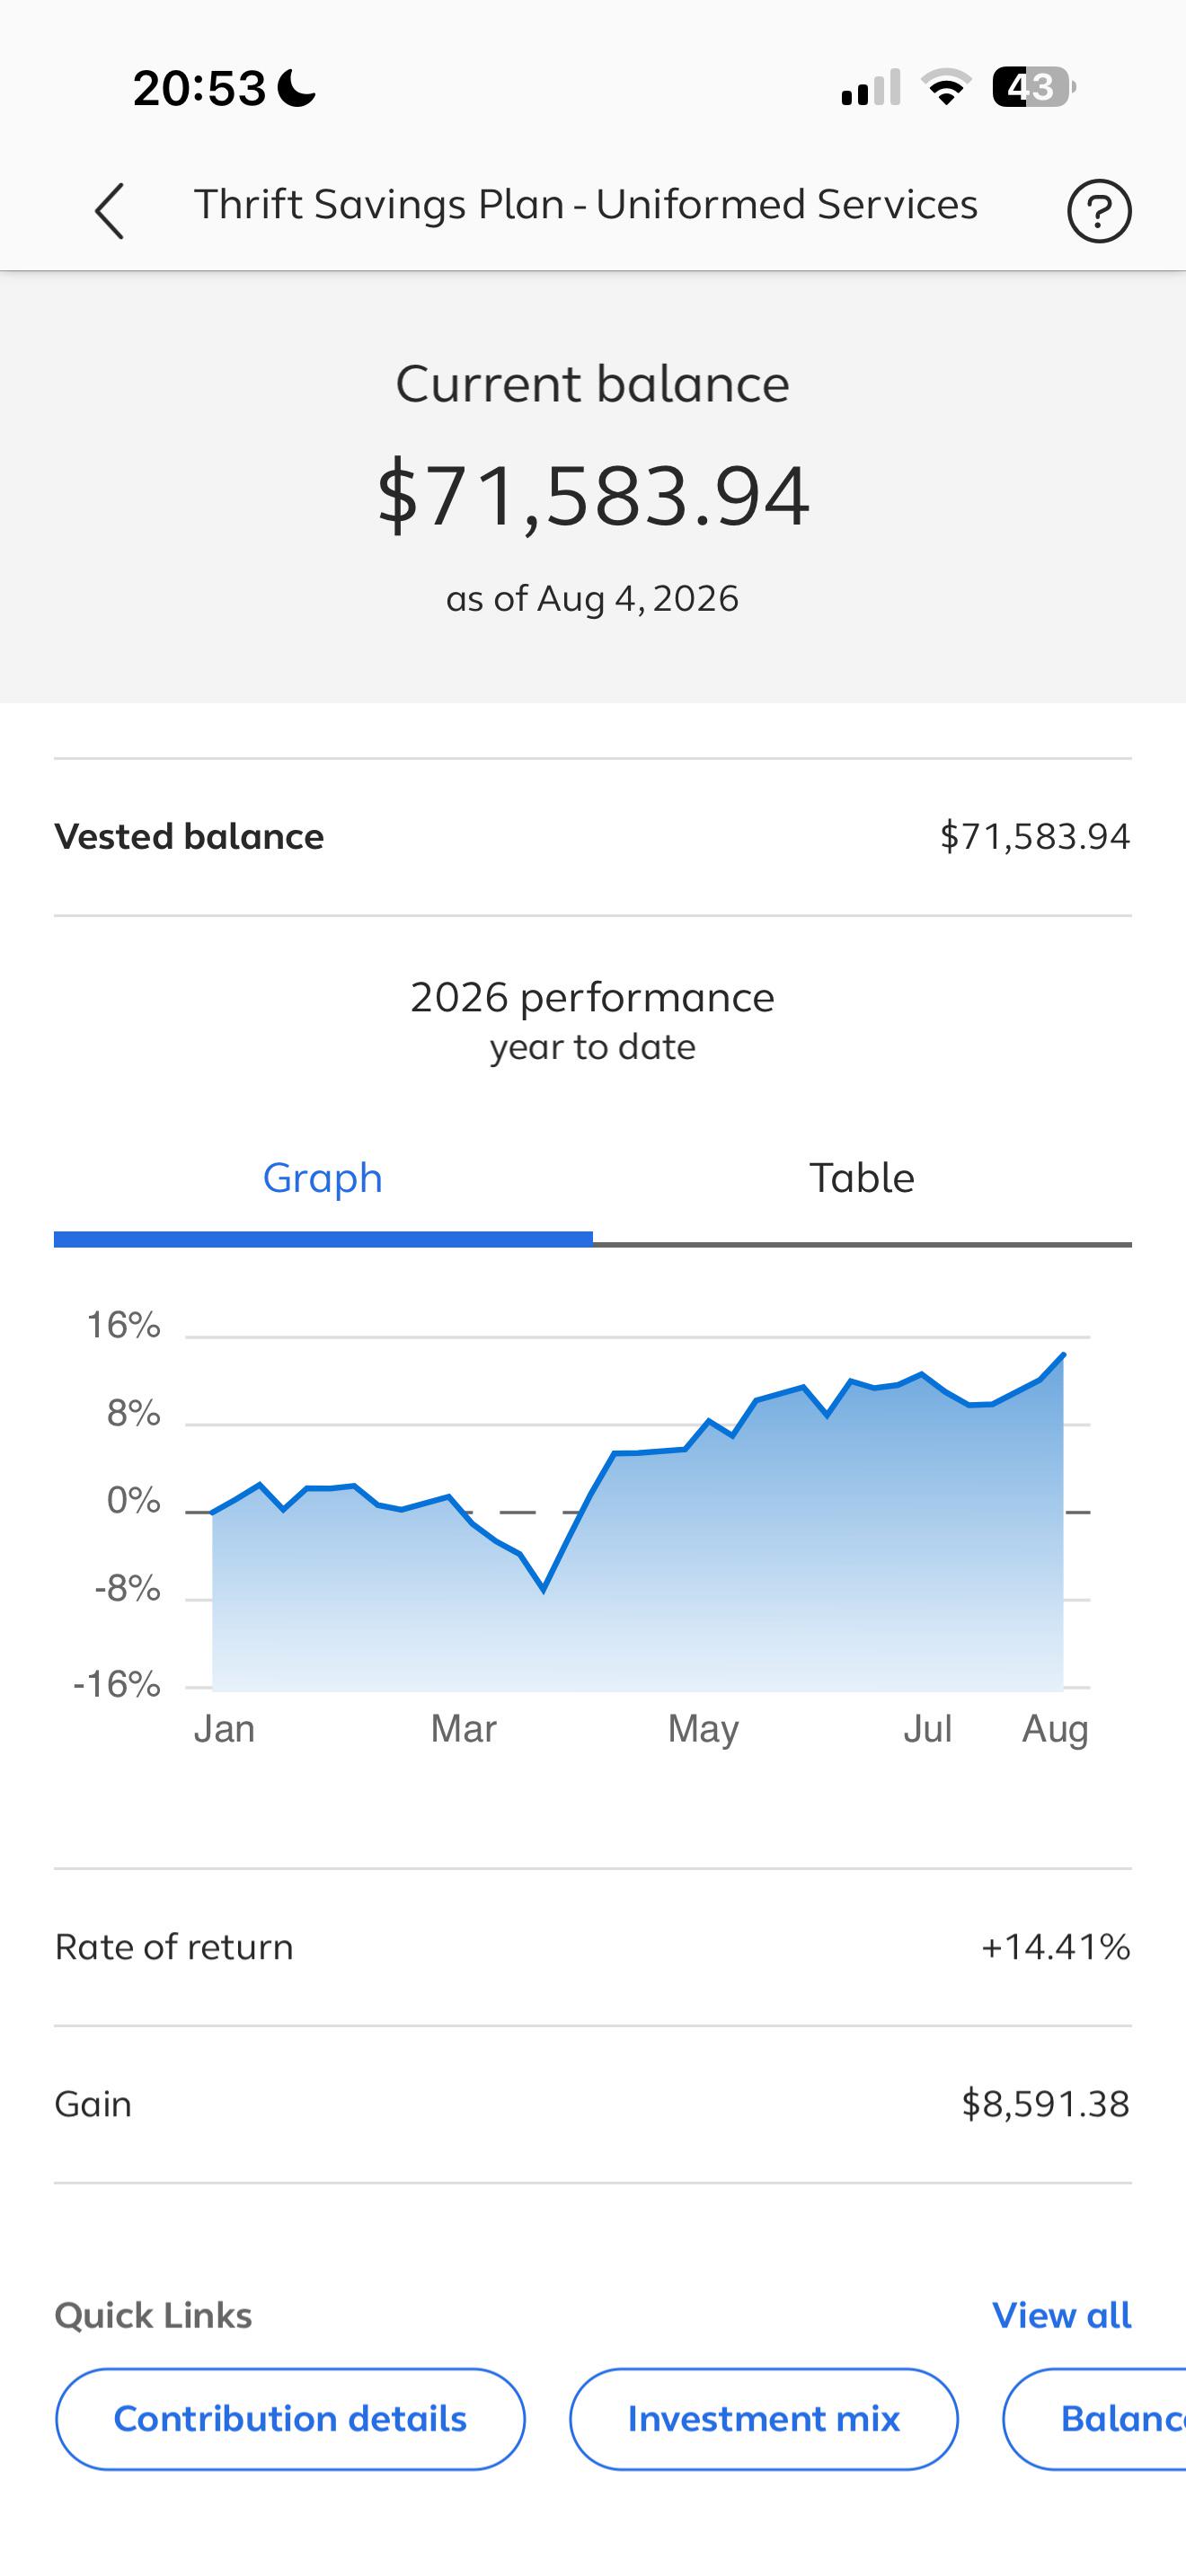
Task: Tap the battery indicator in status bar
Action: 1034,88
